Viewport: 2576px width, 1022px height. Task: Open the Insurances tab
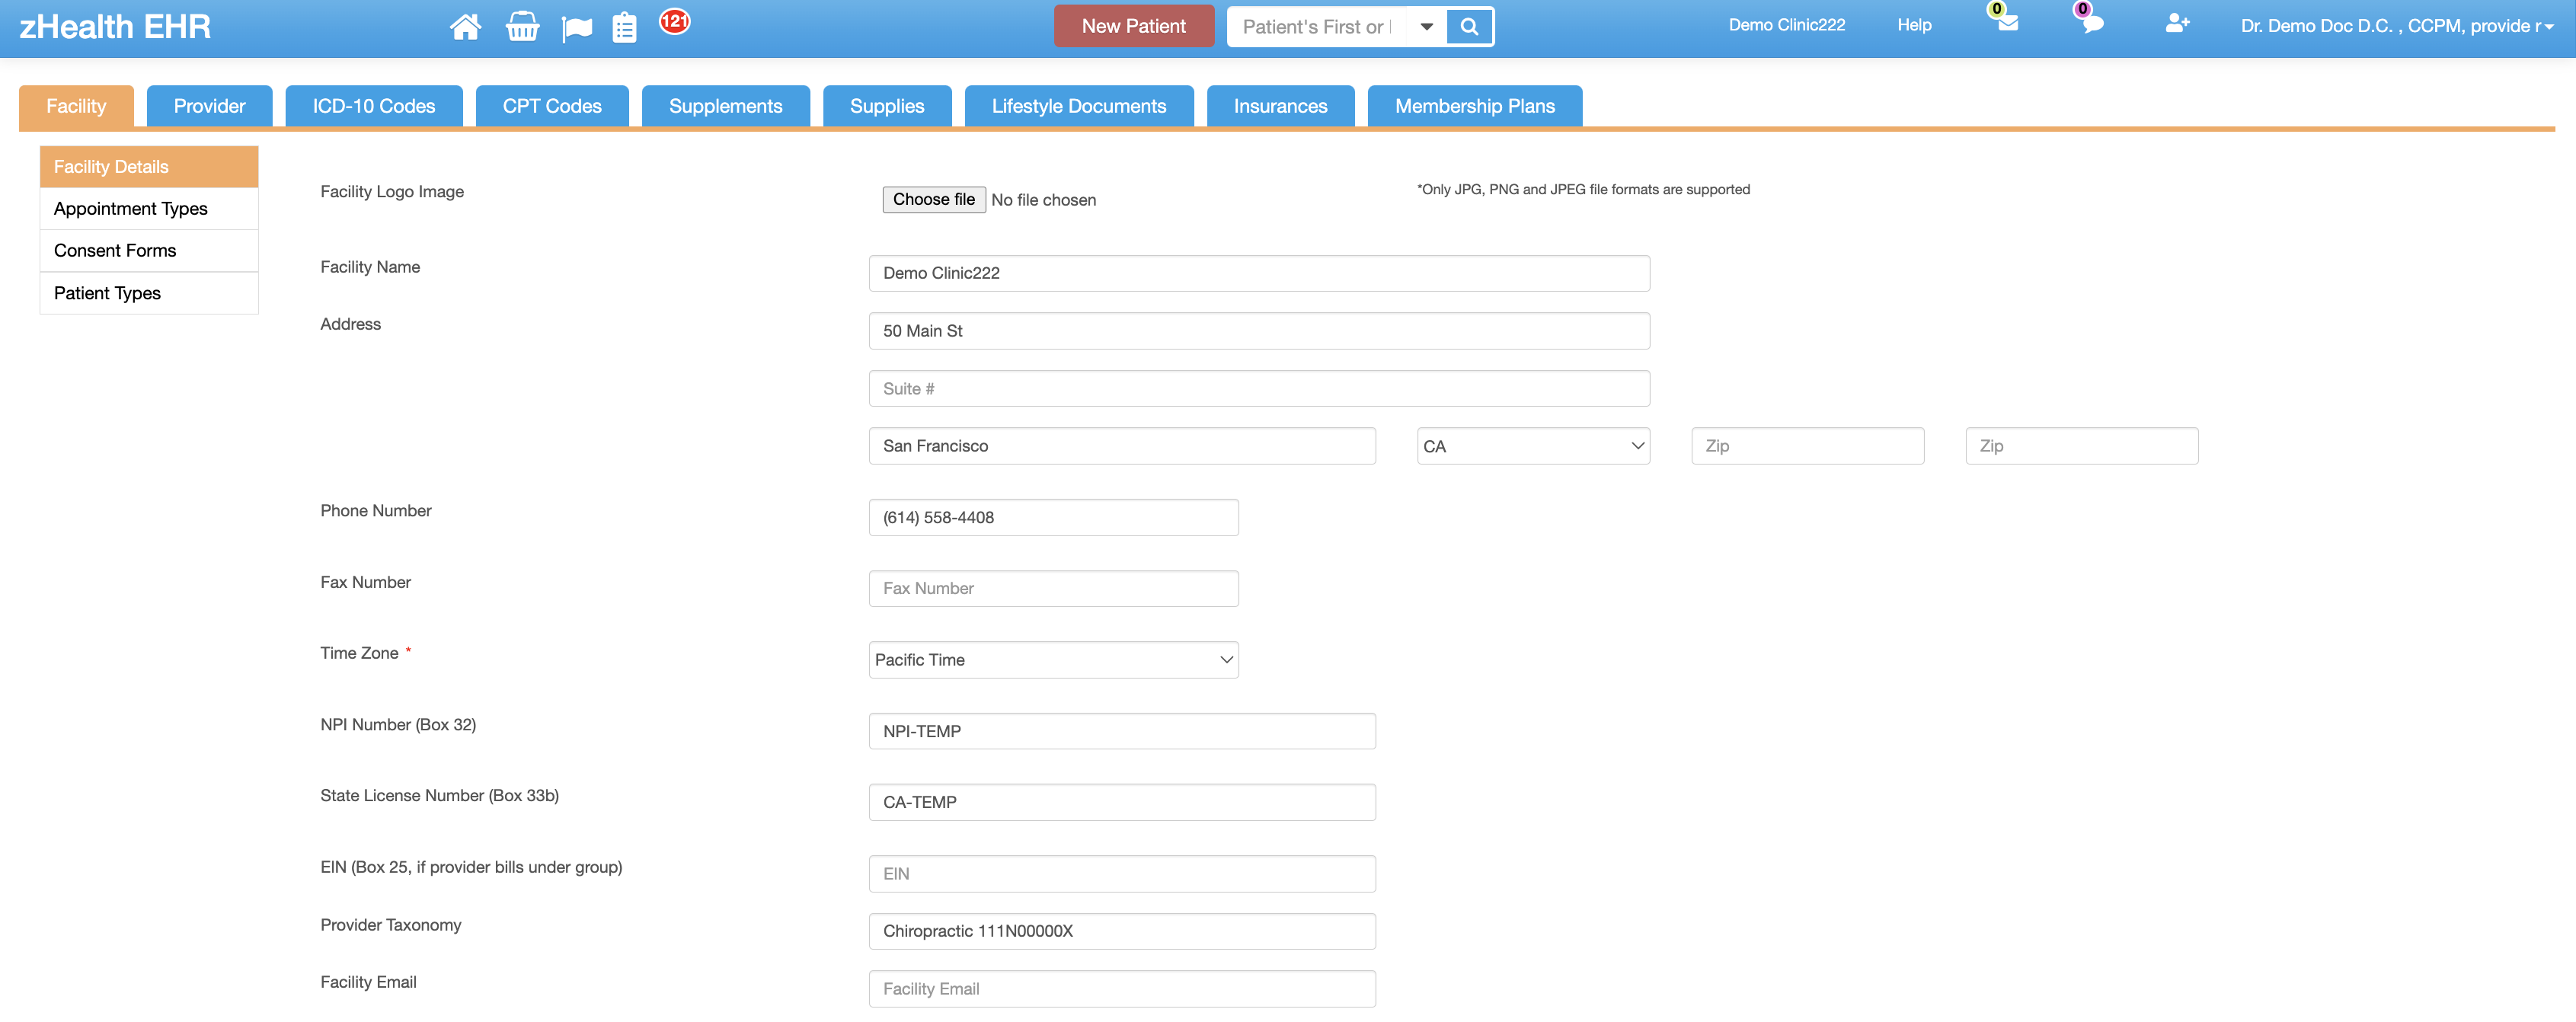[1280, 106]
